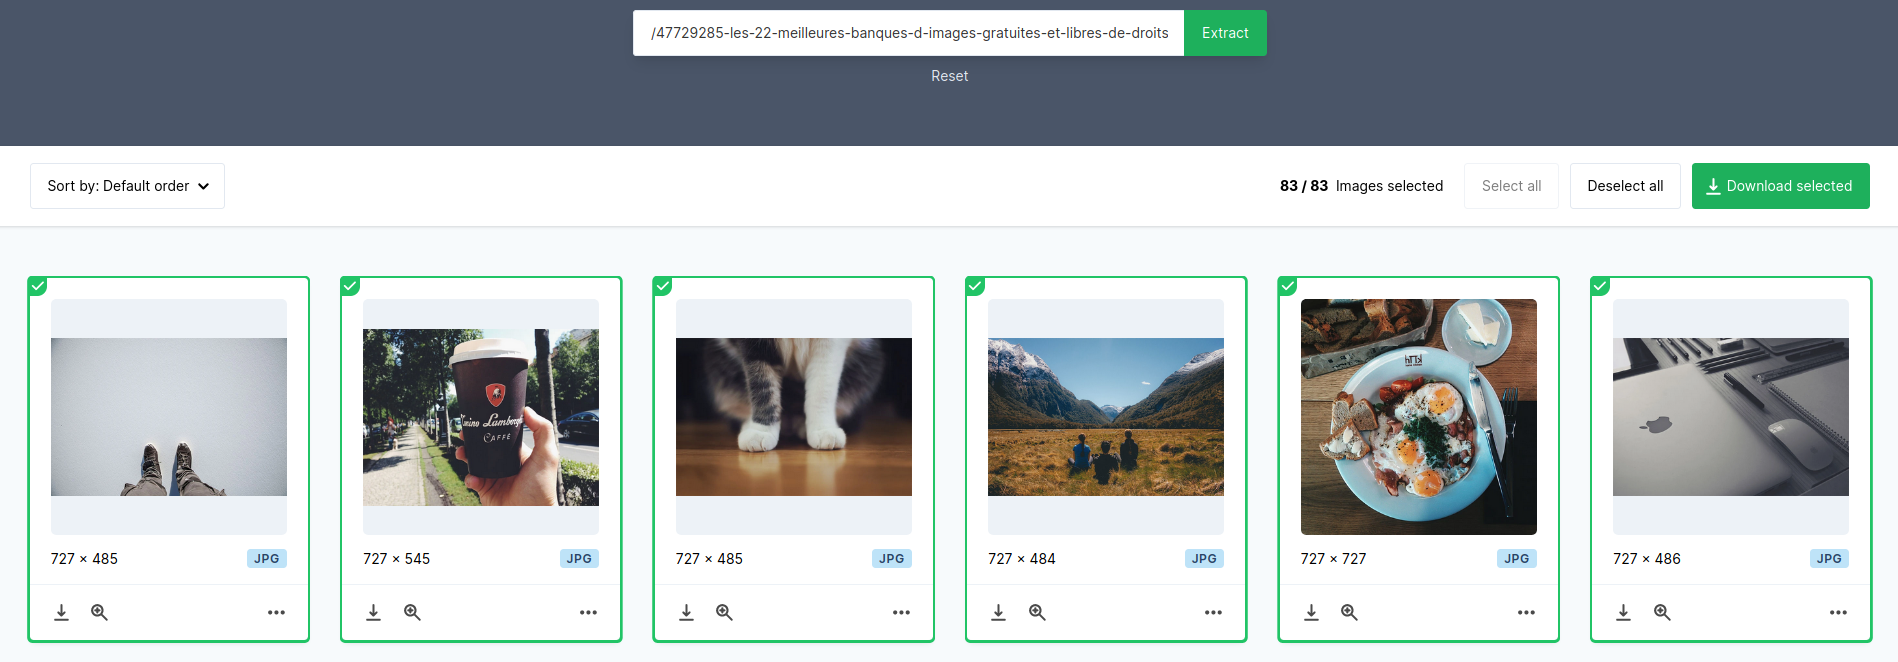Zoom into the coffee cup image
Image resolution: width=1898 pixels, height=662 pixels.
click(412, 612)
